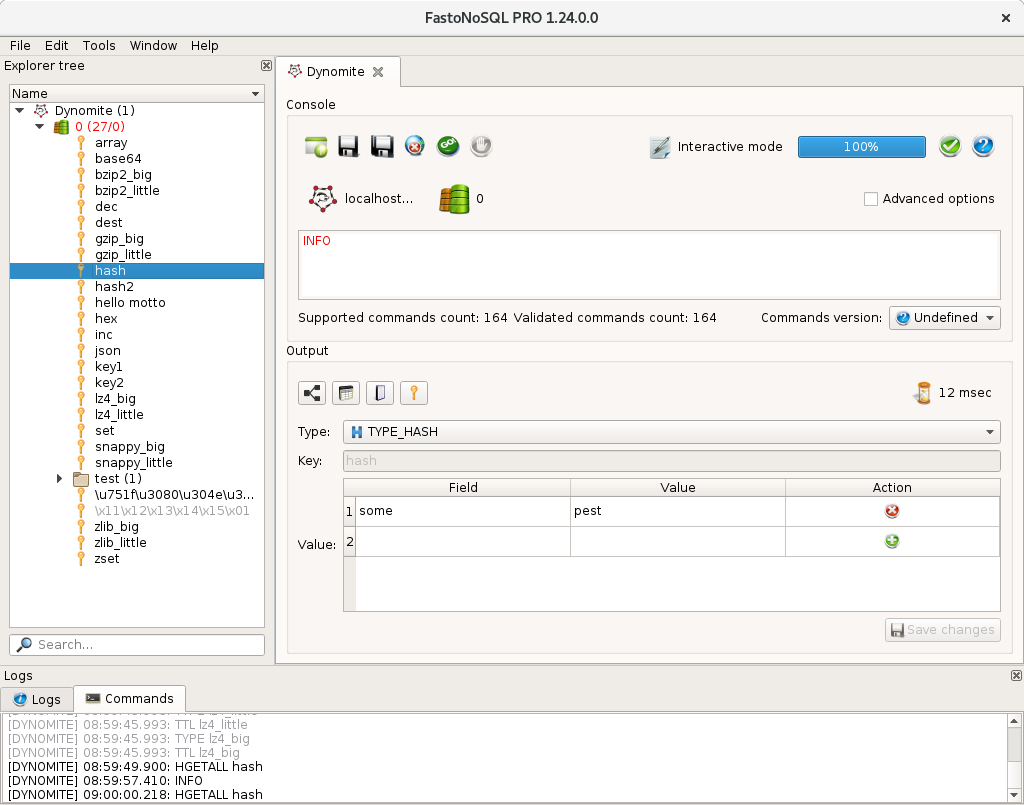
Task: Select the array key in tree
Action: pos(111,143)
